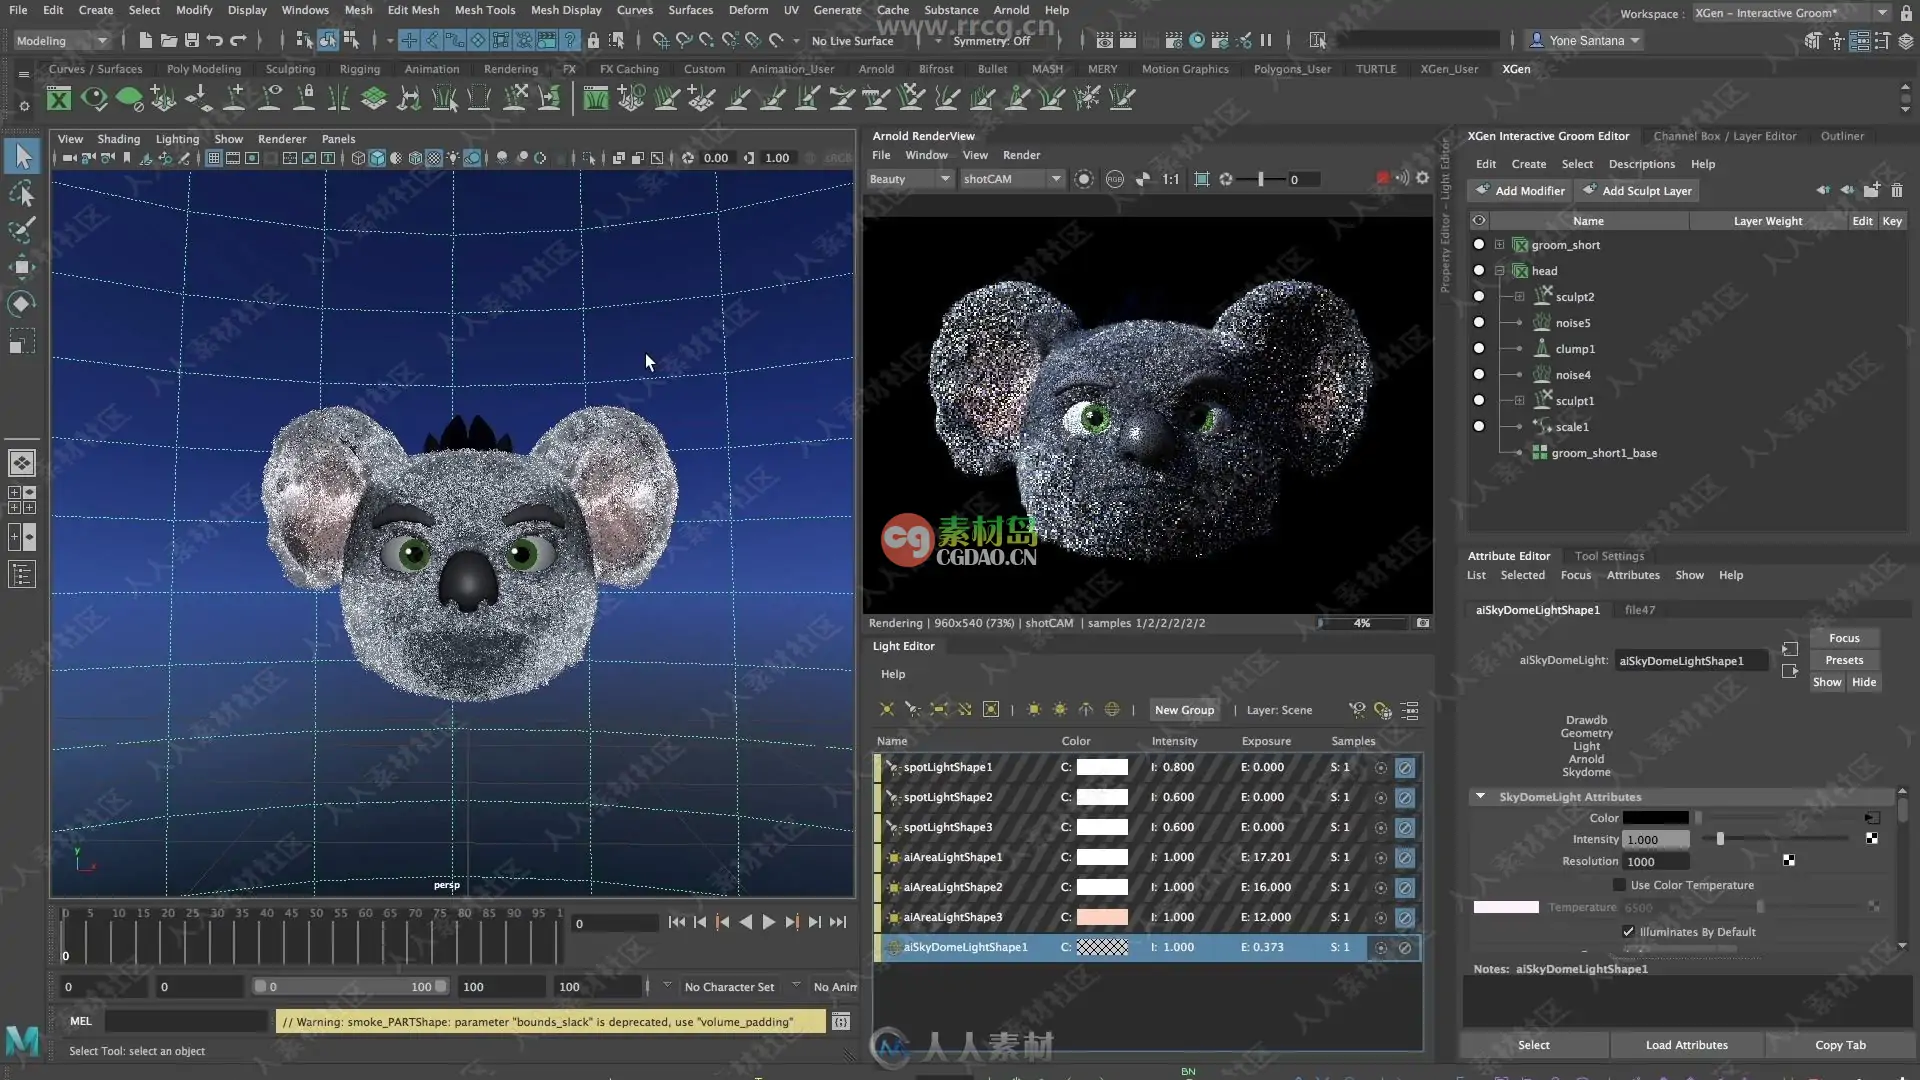Play animation forwards
The height and width of the screenshot is (1080, 1920).
tap(769, 922)
